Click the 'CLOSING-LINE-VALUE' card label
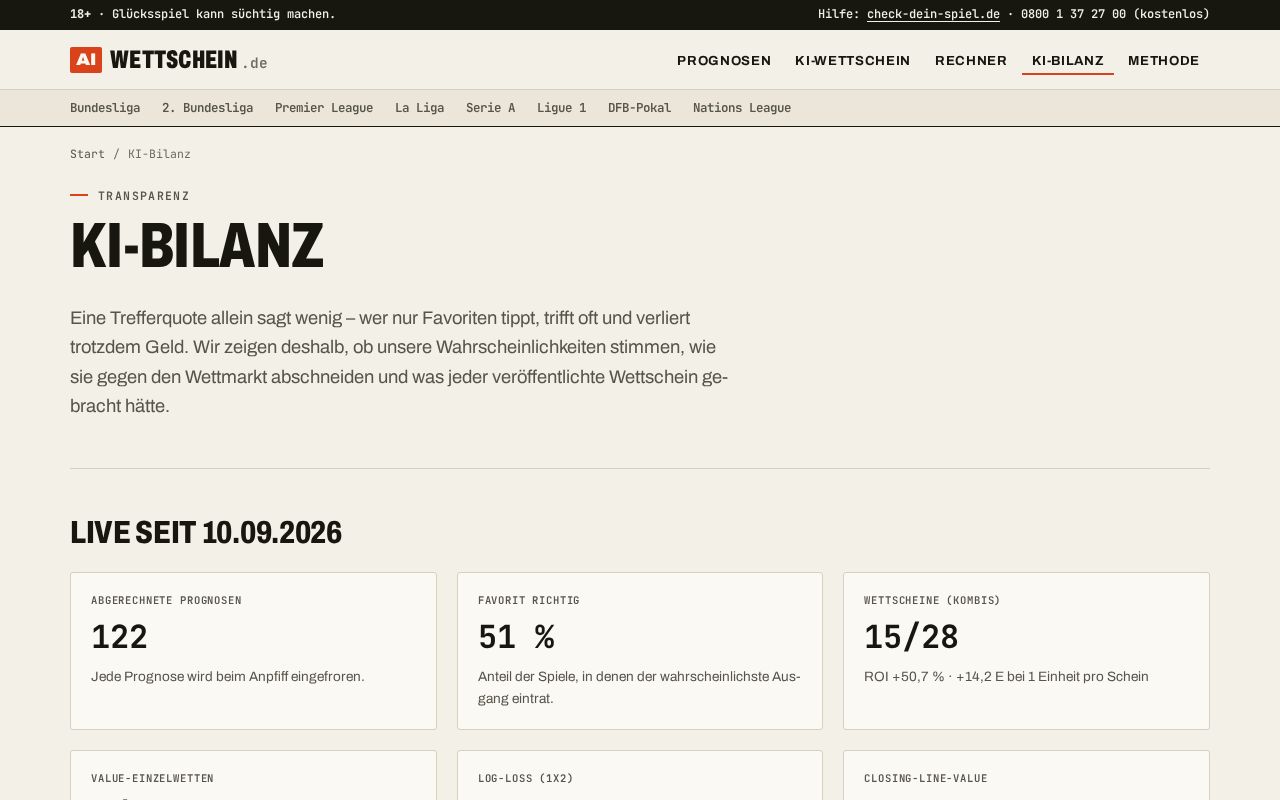 pos(926,779)
